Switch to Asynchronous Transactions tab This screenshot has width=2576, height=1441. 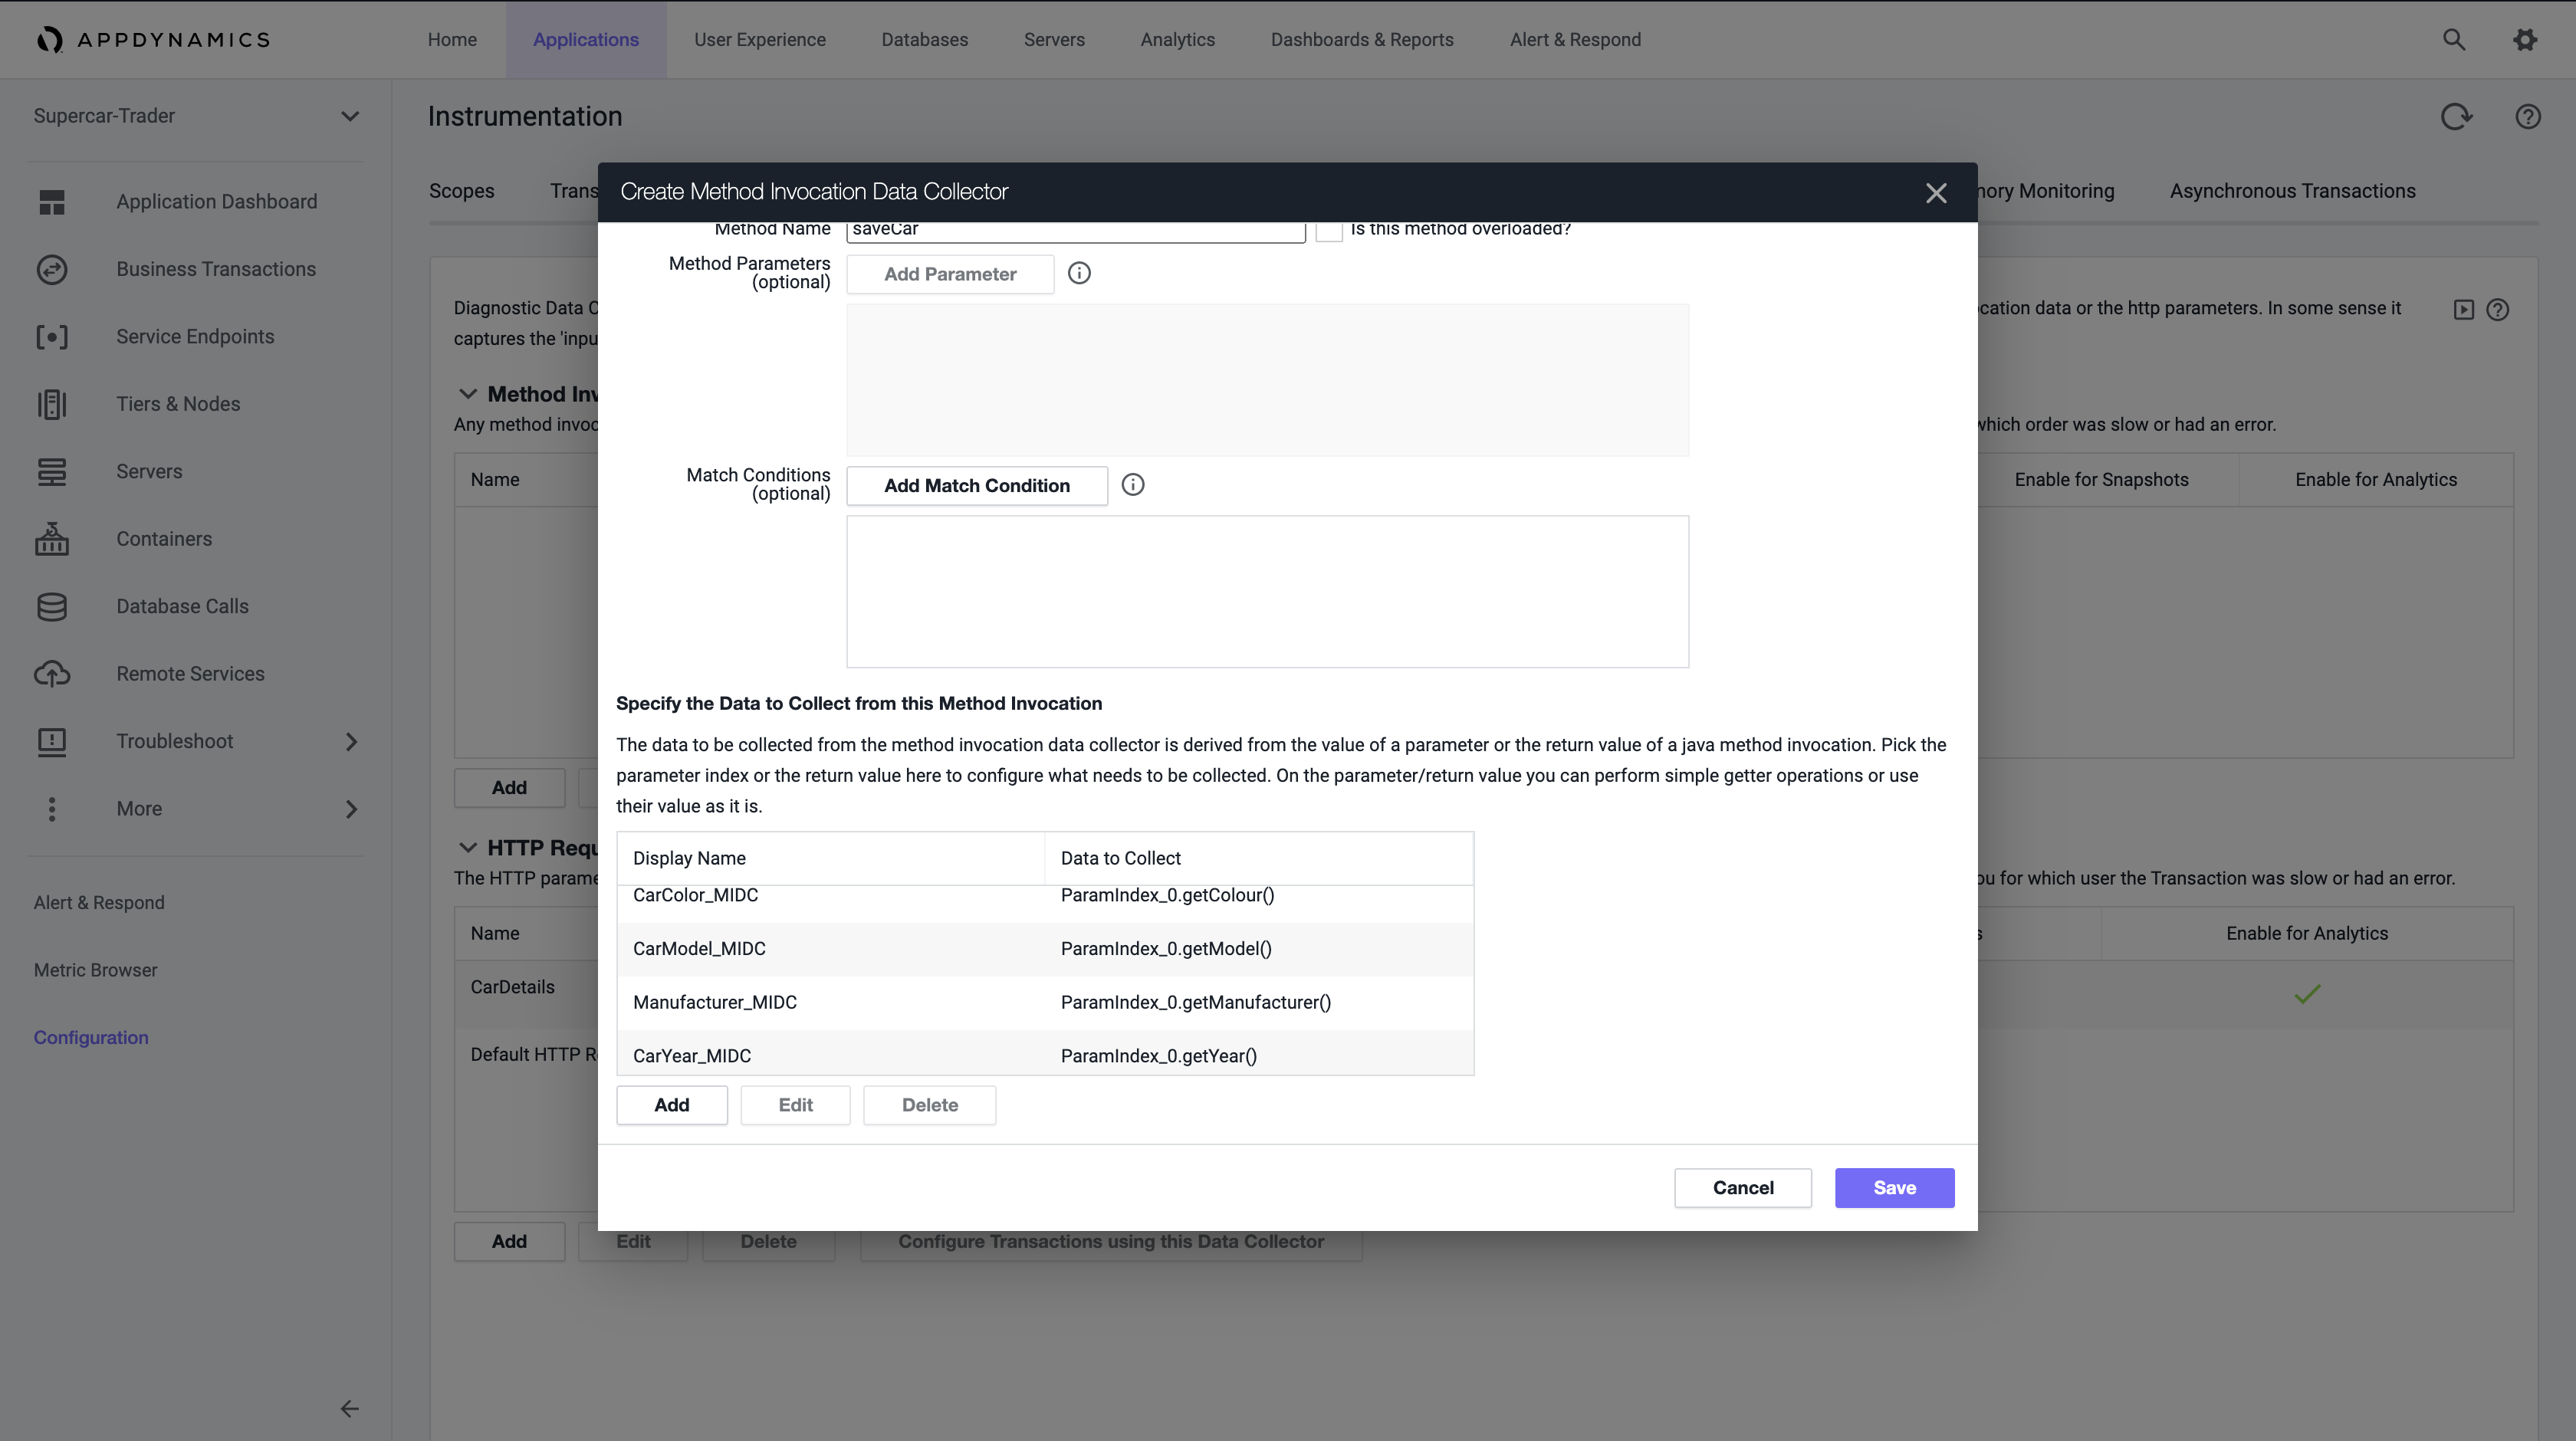tap(2292, 191)
